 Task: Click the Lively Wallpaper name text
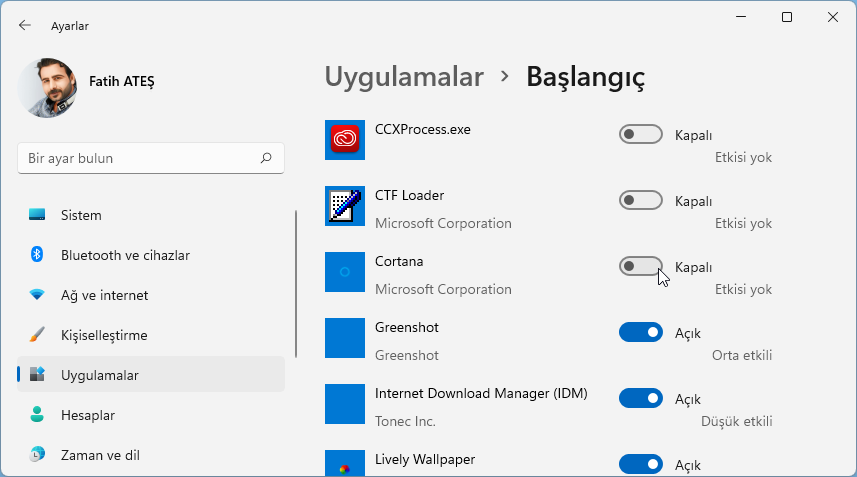425,460
